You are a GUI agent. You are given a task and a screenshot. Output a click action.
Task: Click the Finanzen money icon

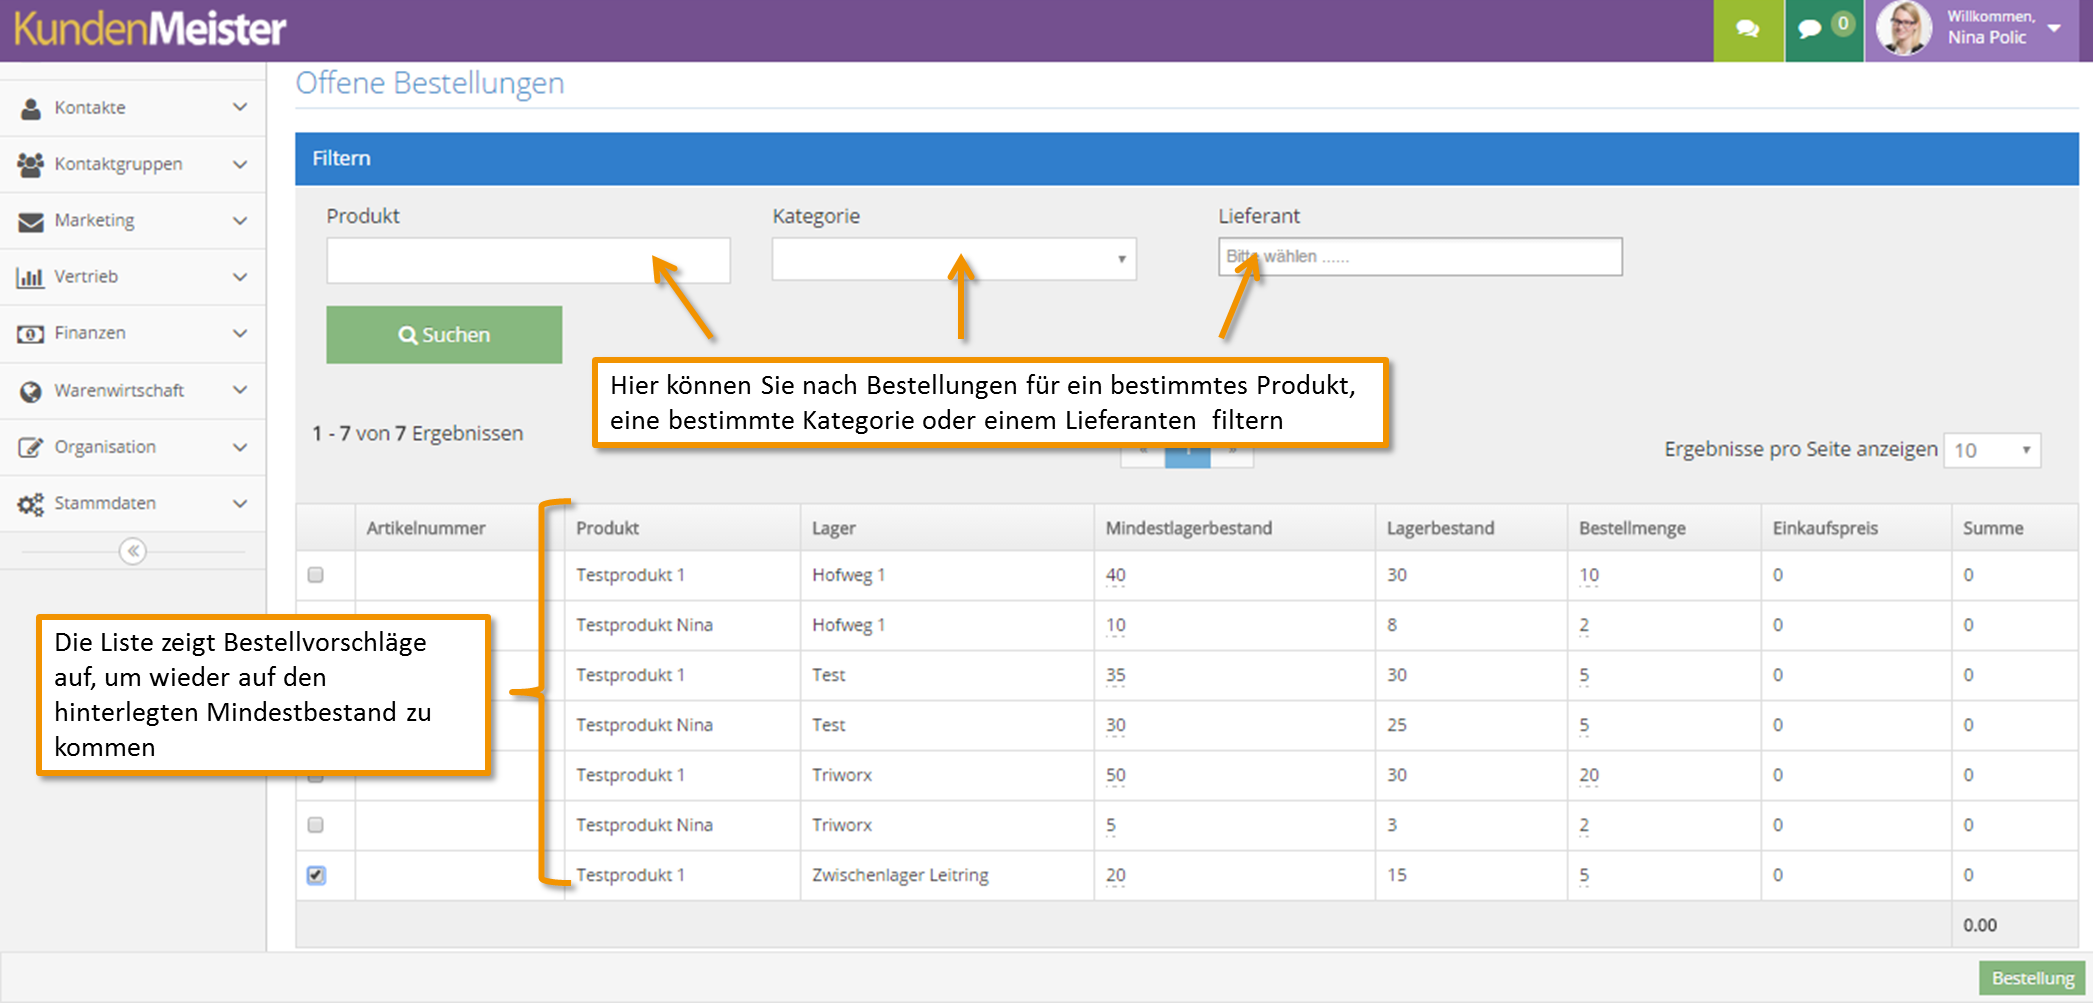31,334
